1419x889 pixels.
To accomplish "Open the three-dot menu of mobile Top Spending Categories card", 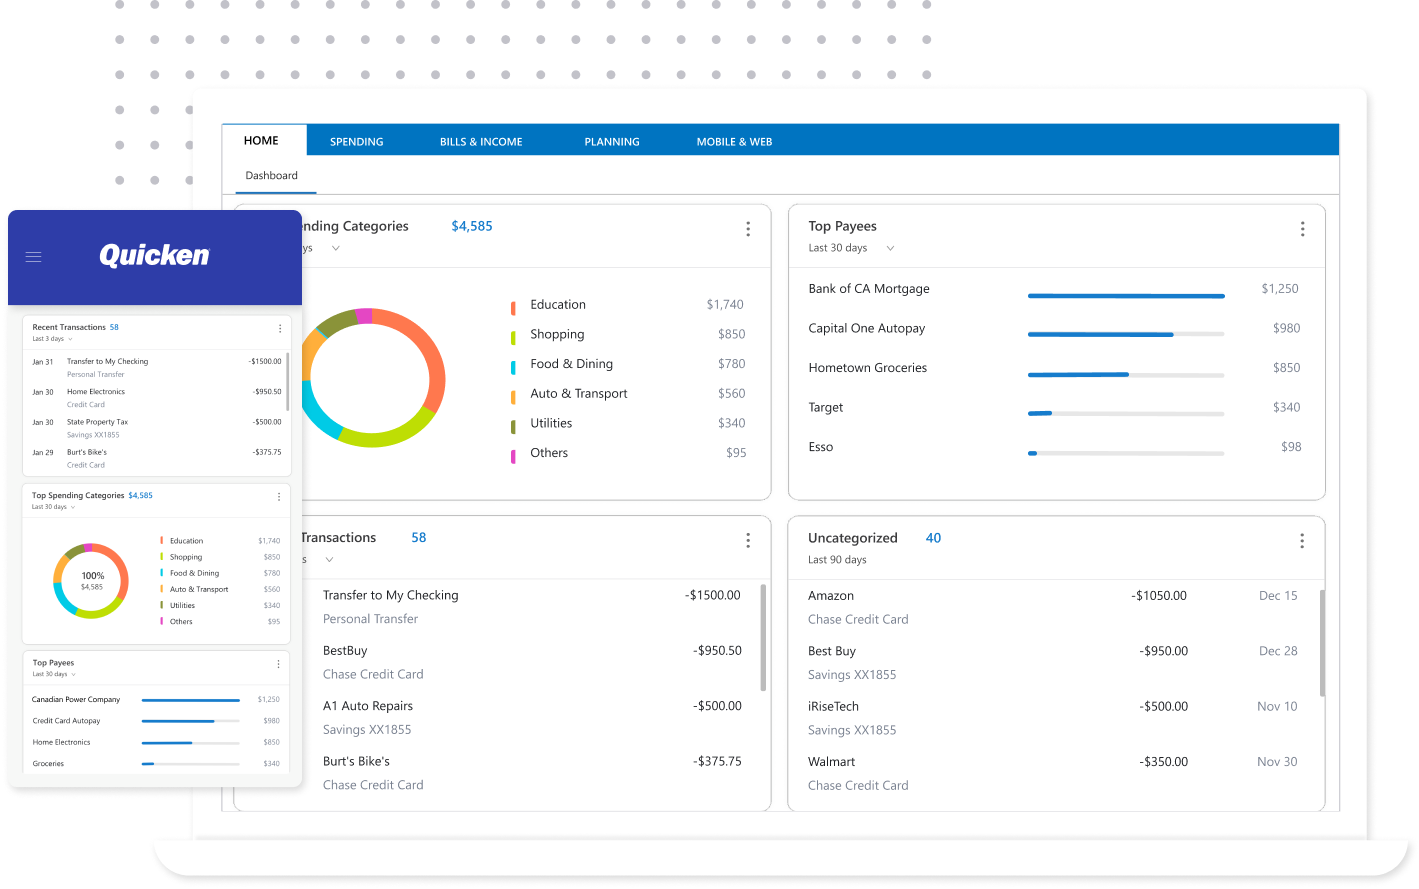I will tap(279, 497).
